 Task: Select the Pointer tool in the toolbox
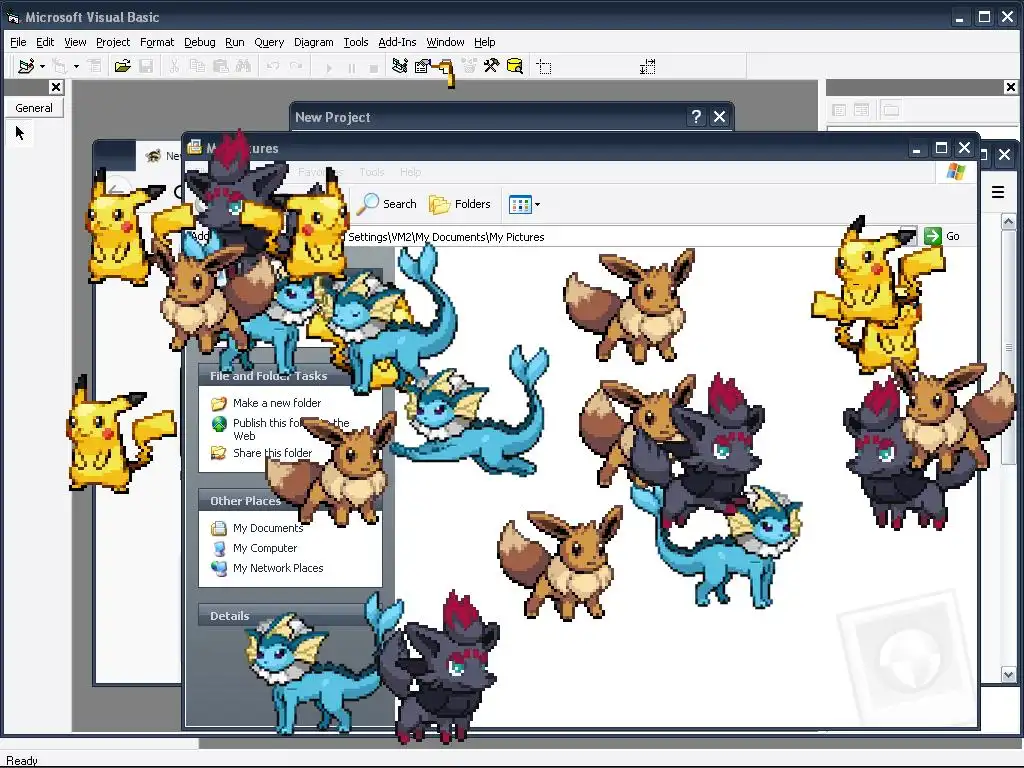tap(20, 133)
